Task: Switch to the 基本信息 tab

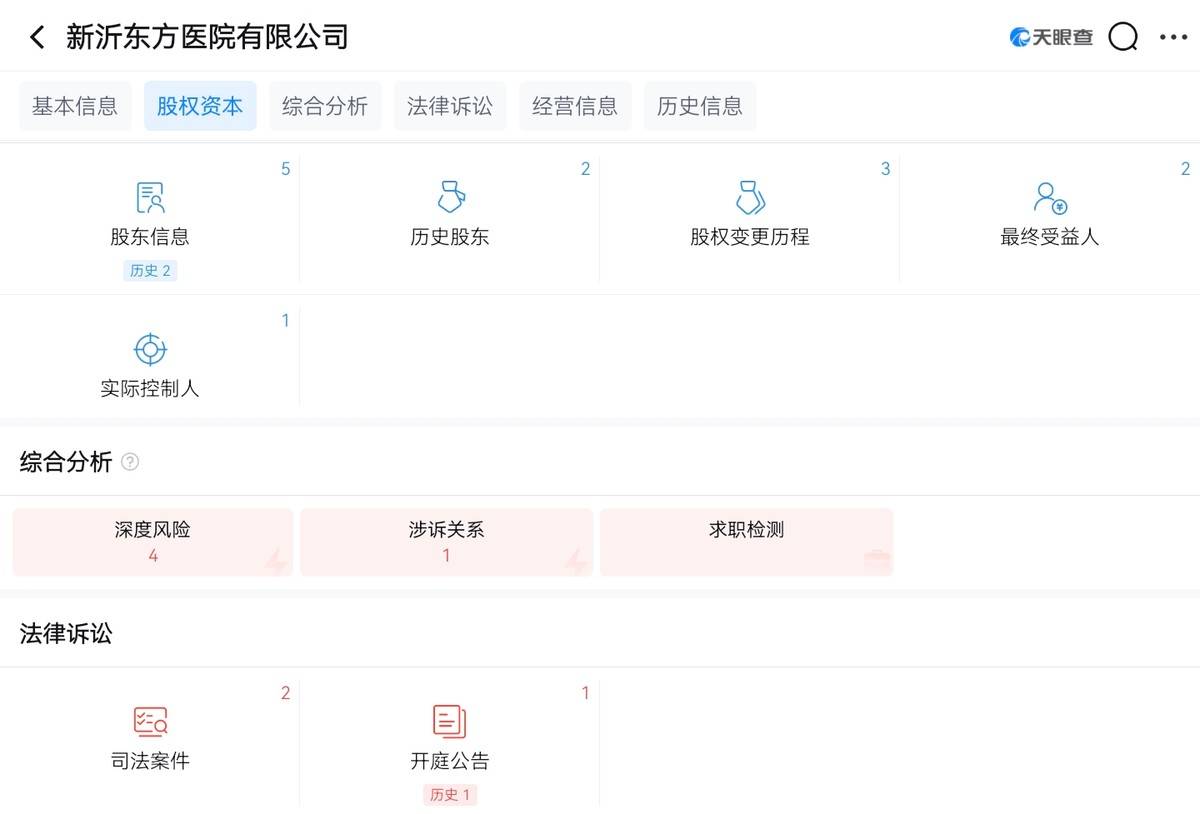Action: click(75, 105)
